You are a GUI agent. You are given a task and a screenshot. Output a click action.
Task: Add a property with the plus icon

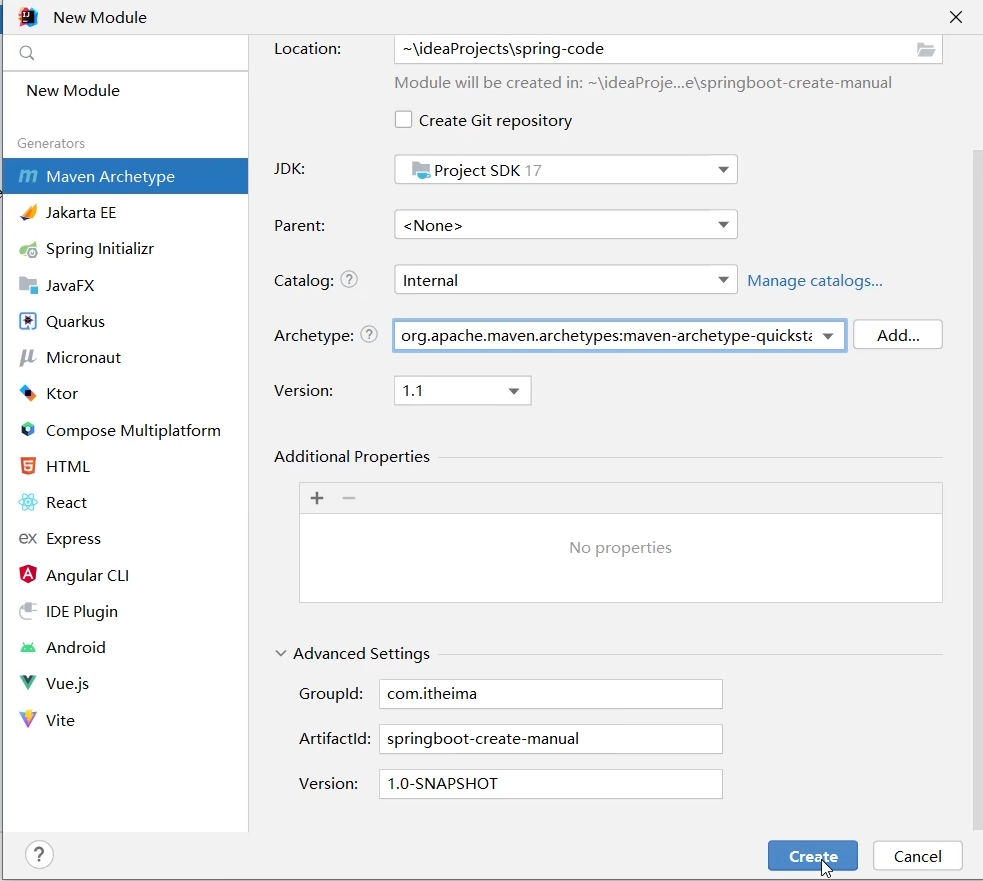(x=317, y=498)
